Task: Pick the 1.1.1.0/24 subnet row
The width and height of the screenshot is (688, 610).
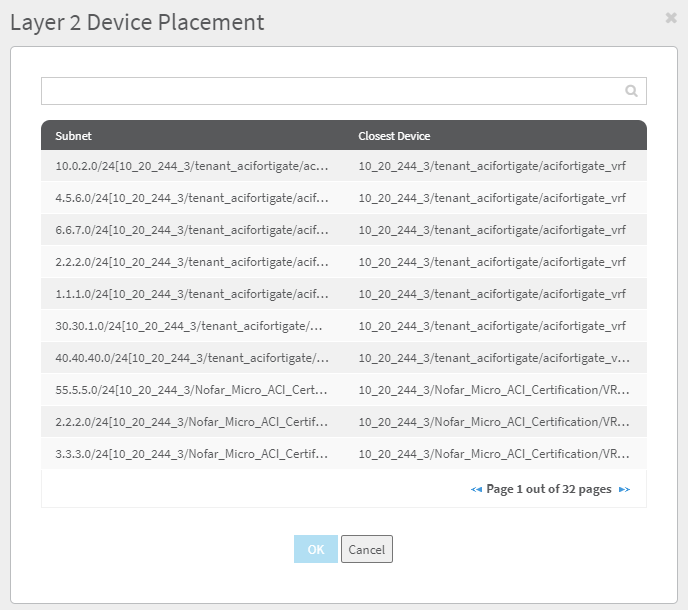Action: [191, 294]
